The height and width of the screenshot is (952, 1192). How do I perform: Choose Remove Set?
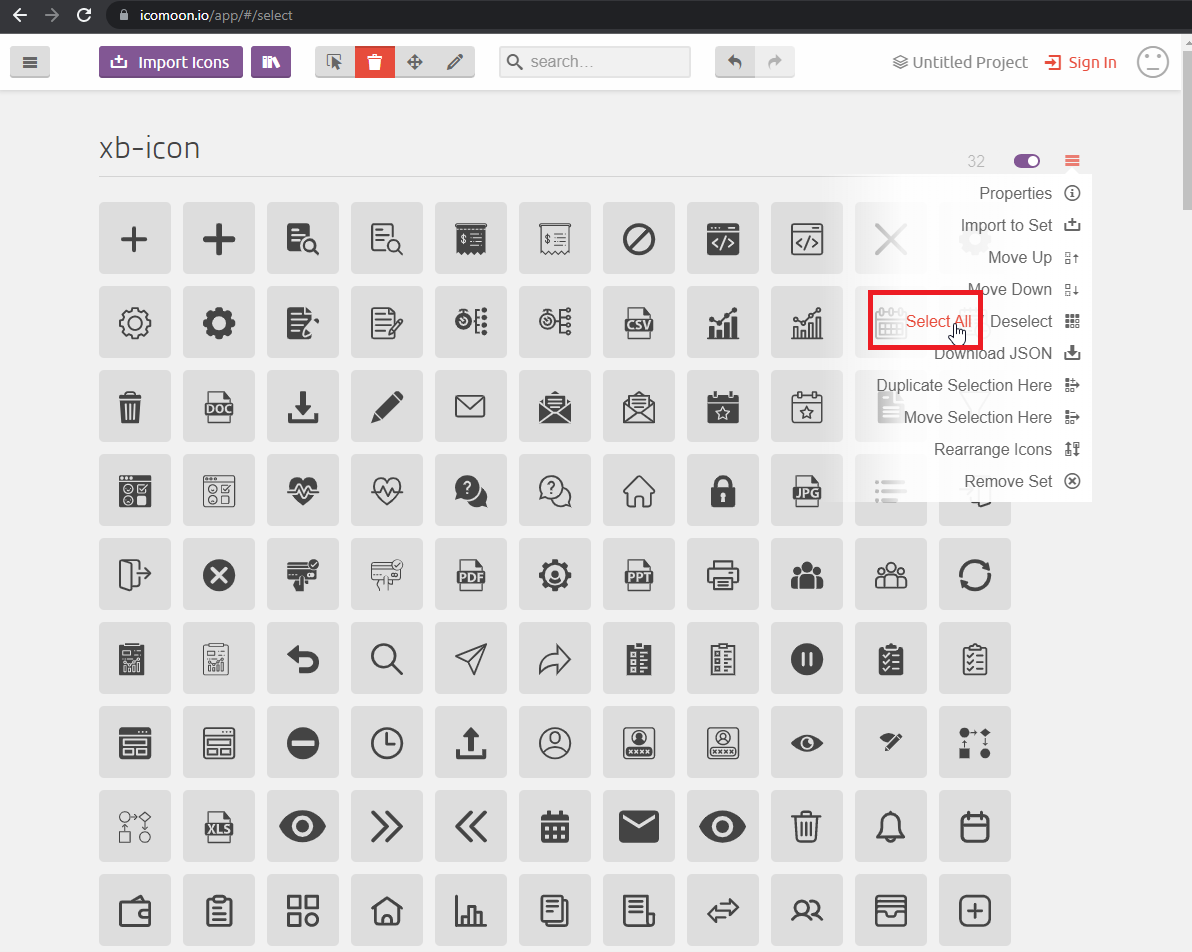1022,481
